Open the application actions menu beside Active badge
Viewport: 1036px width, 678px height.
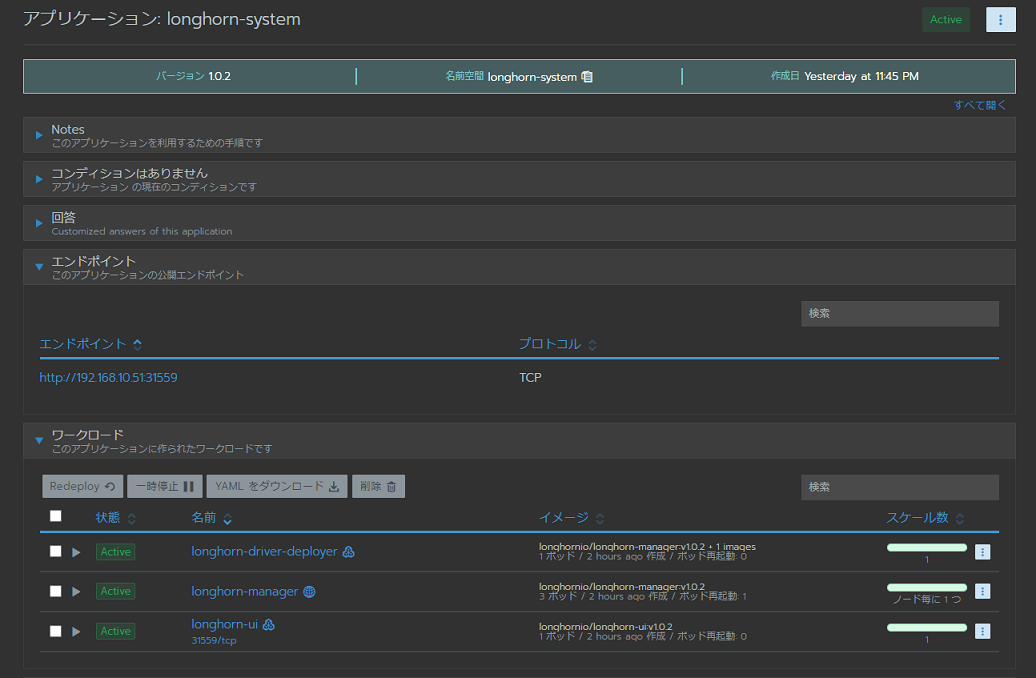coord(1000,20)
